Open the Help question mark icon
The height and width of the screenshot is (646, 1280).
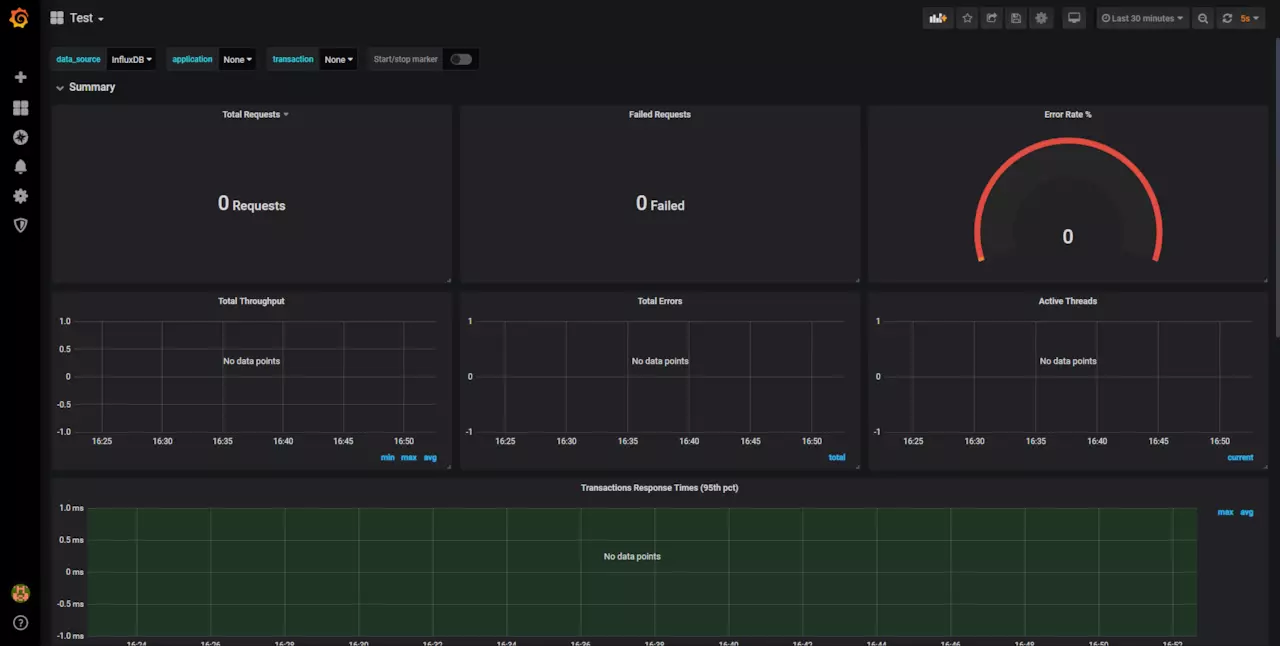(x=20, y=623)
